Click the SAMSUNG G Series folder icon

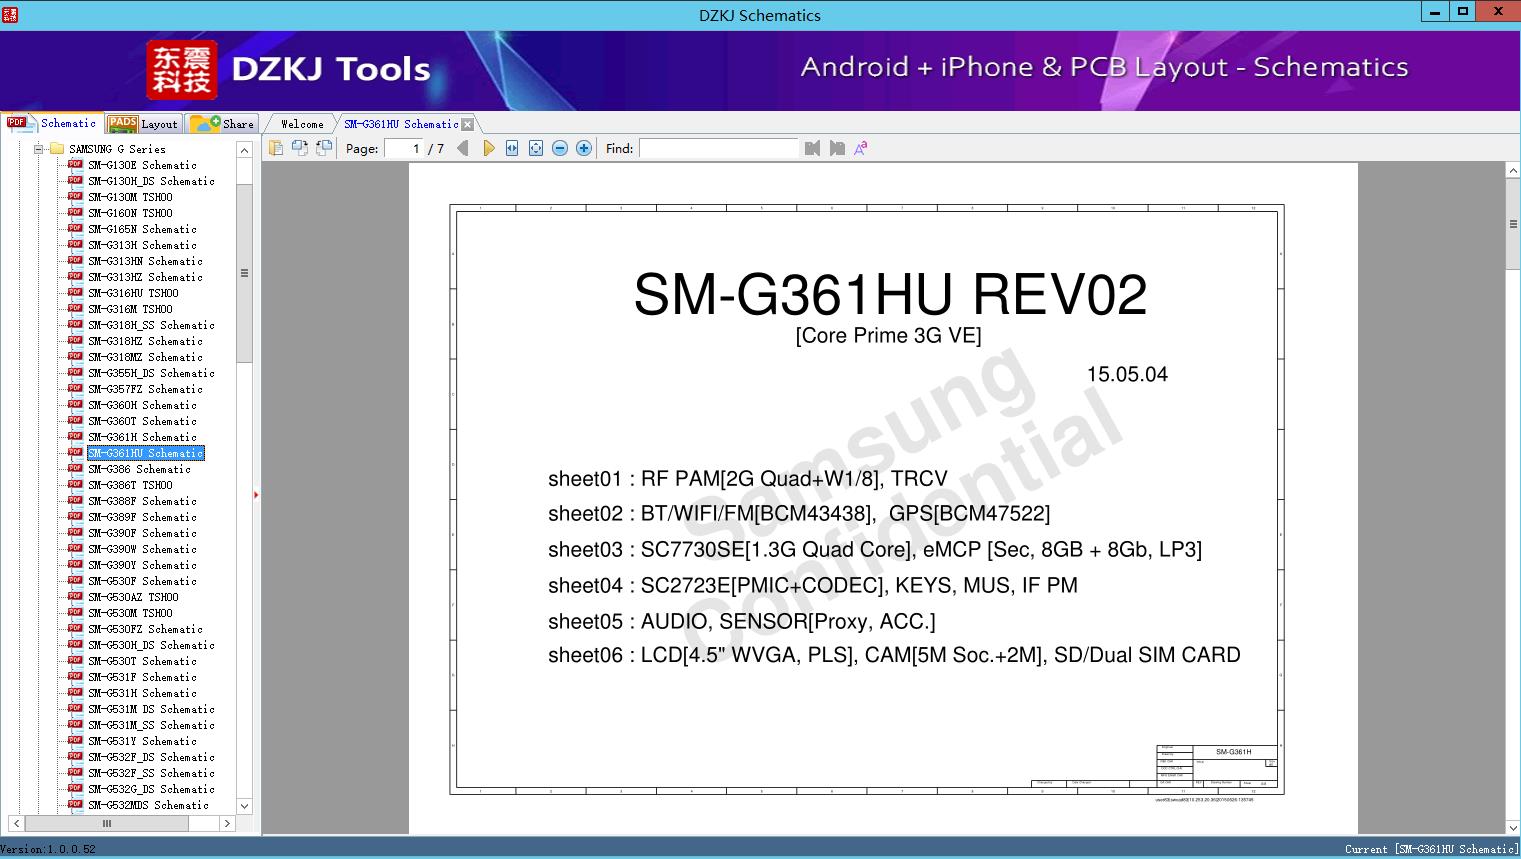click(57, 149)
